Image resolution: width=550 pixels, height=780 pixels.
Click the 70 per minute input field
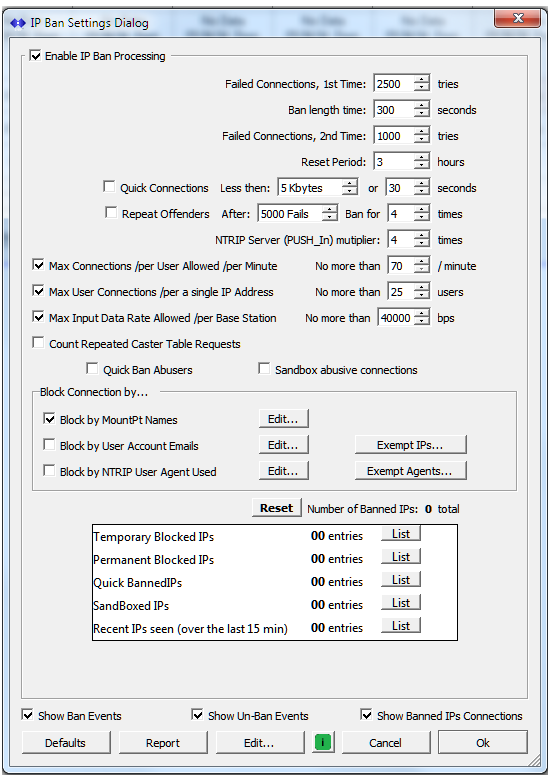point(401,265)
